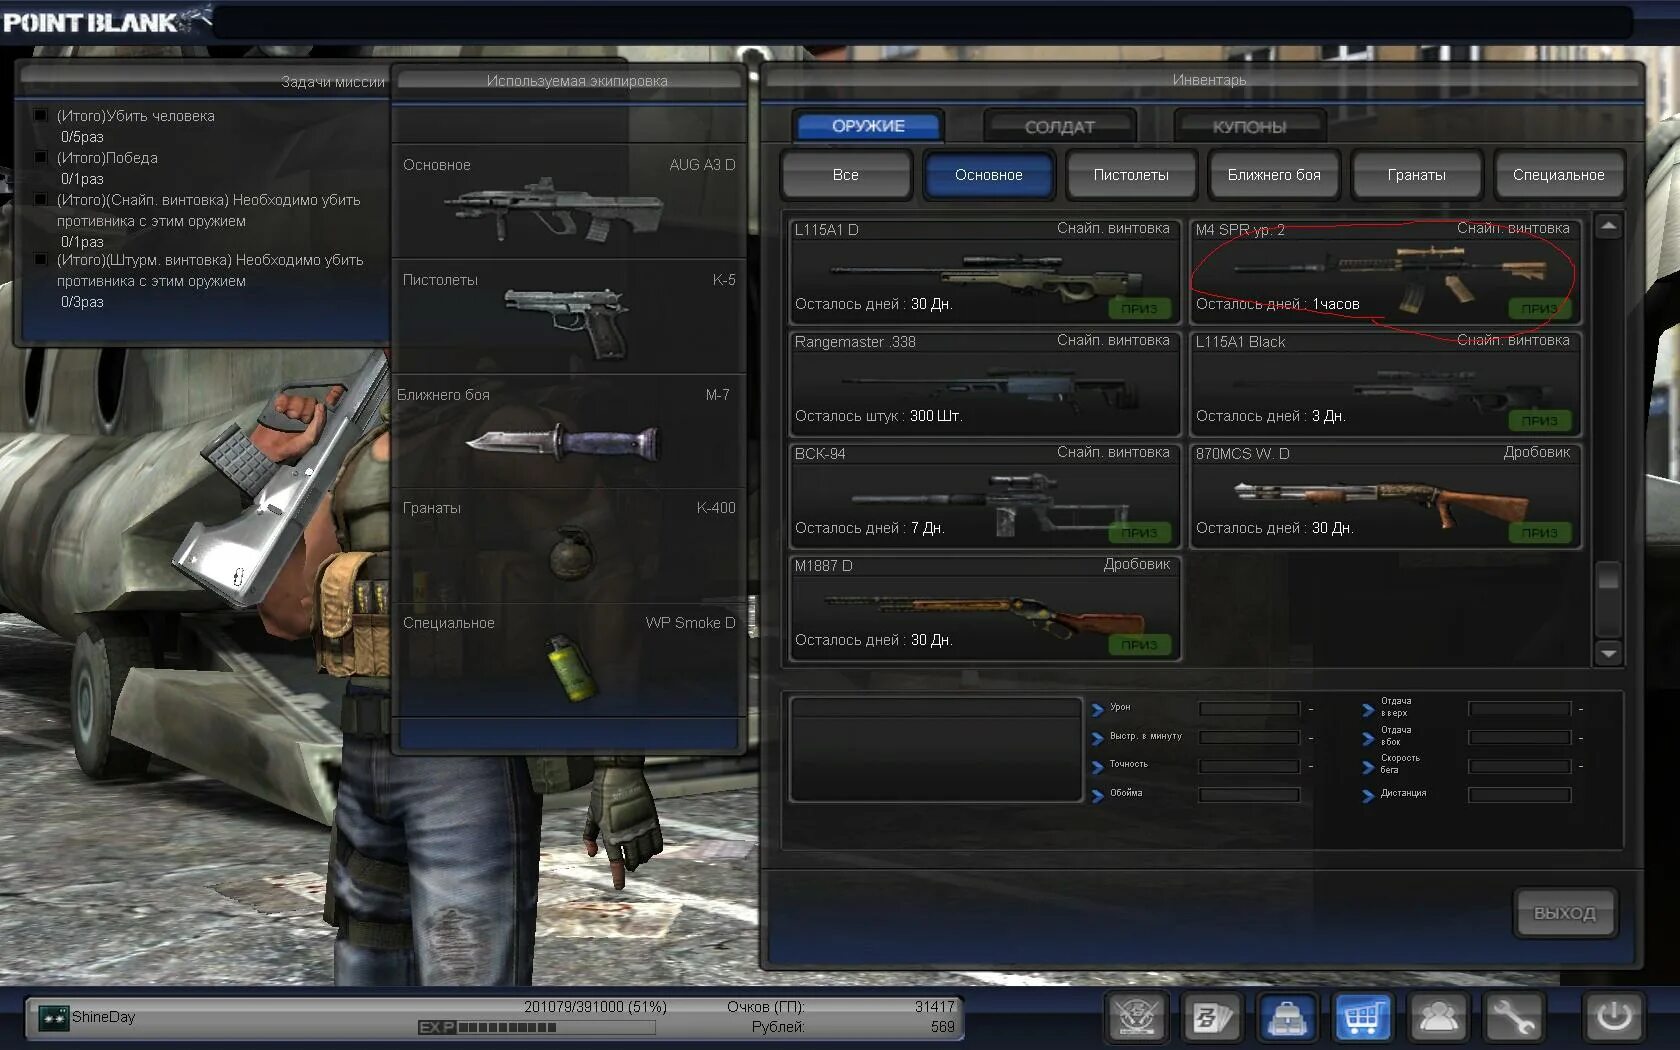Click the Рублей balance 569
The image size is (1680, 1050).
click(x=942, y=1027)
